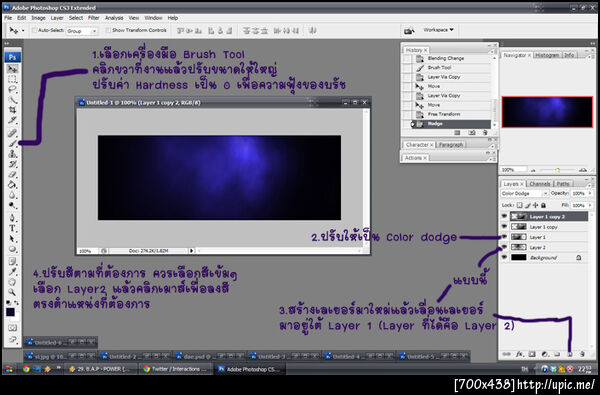Select the Pen tool

click(13, 218)
